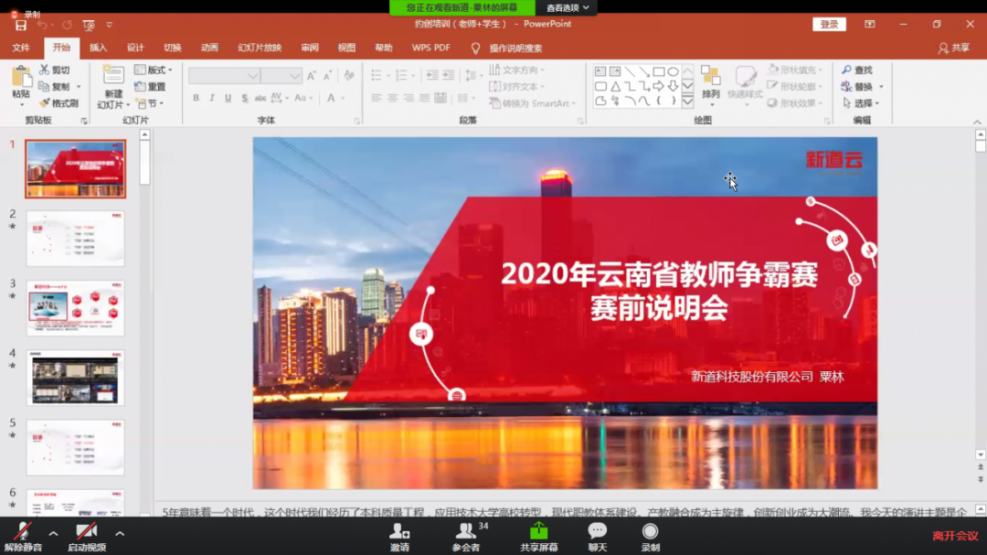Open the 参会者 participants list

pos(465,531)
